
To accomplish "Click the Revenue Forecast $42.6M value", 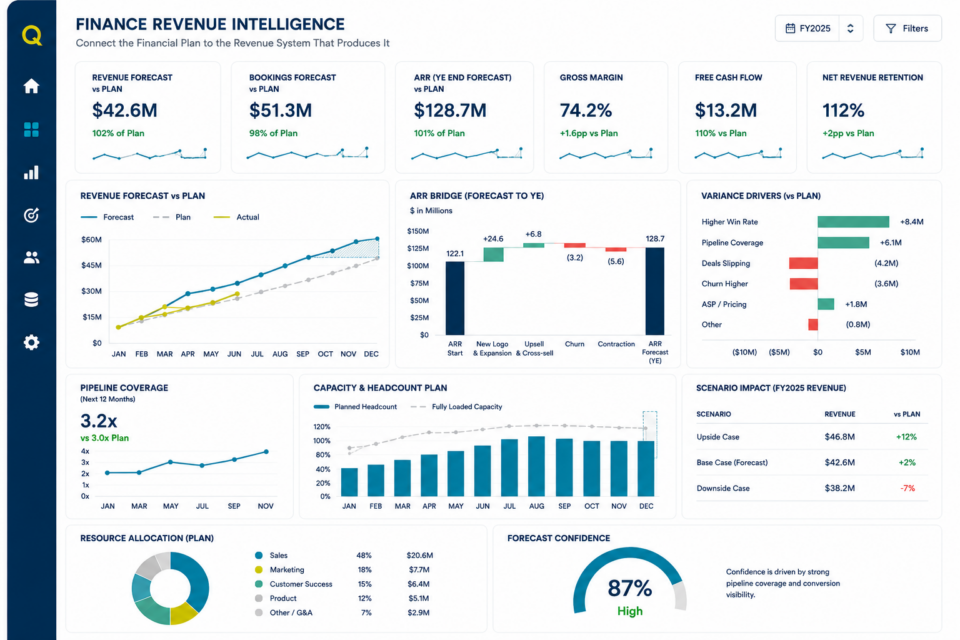I will pos(125,110).
